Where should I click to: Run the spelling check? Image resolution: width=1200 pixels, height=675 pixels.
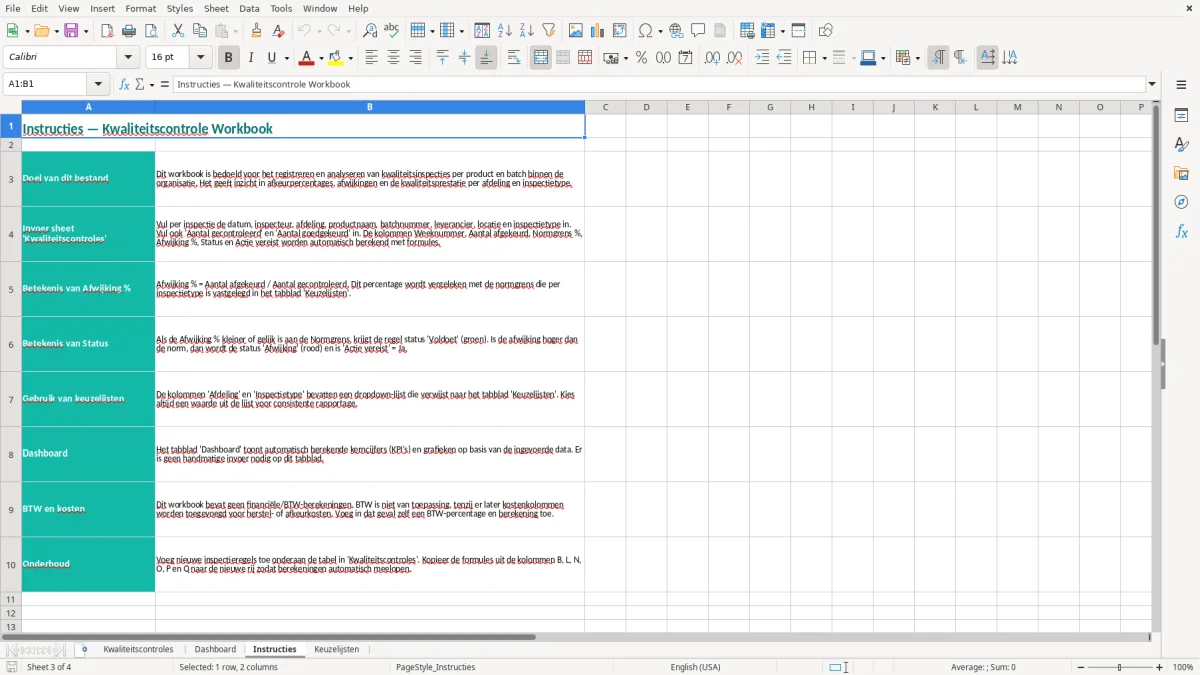[x=392, y=31]
